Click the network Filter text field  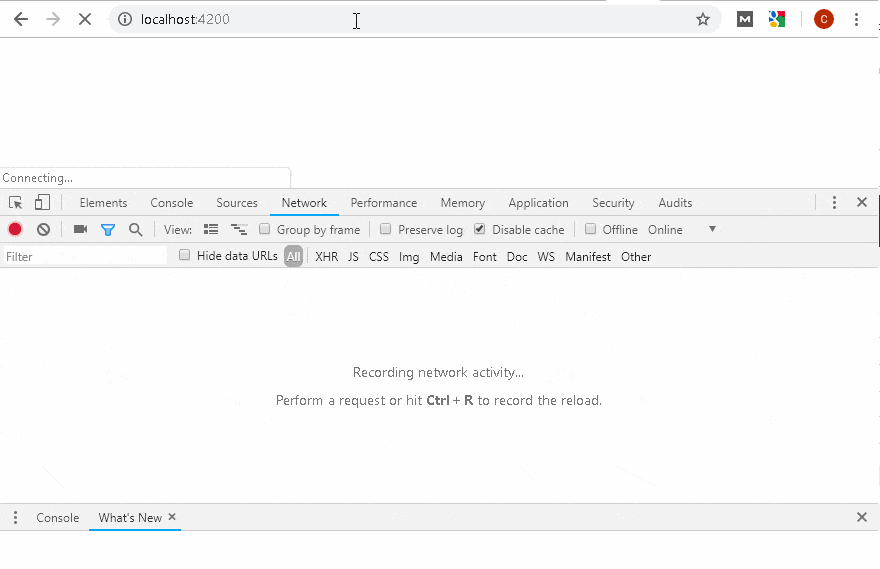click(85, 257)
